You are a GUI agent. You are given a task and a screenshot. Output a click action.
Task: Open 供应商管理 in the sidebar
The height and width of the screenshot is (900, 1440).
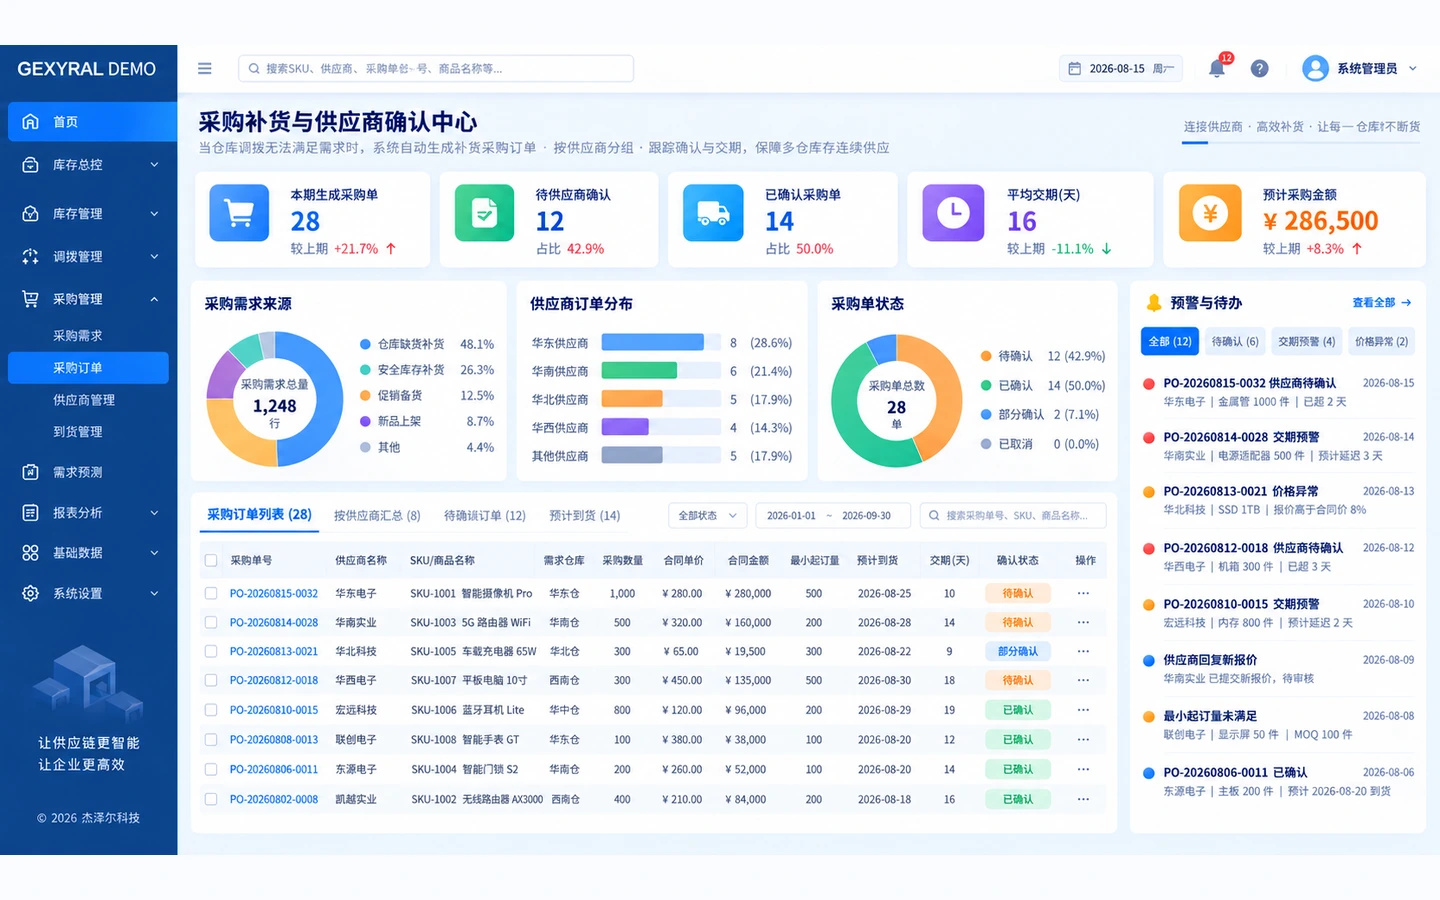[84, 400]
